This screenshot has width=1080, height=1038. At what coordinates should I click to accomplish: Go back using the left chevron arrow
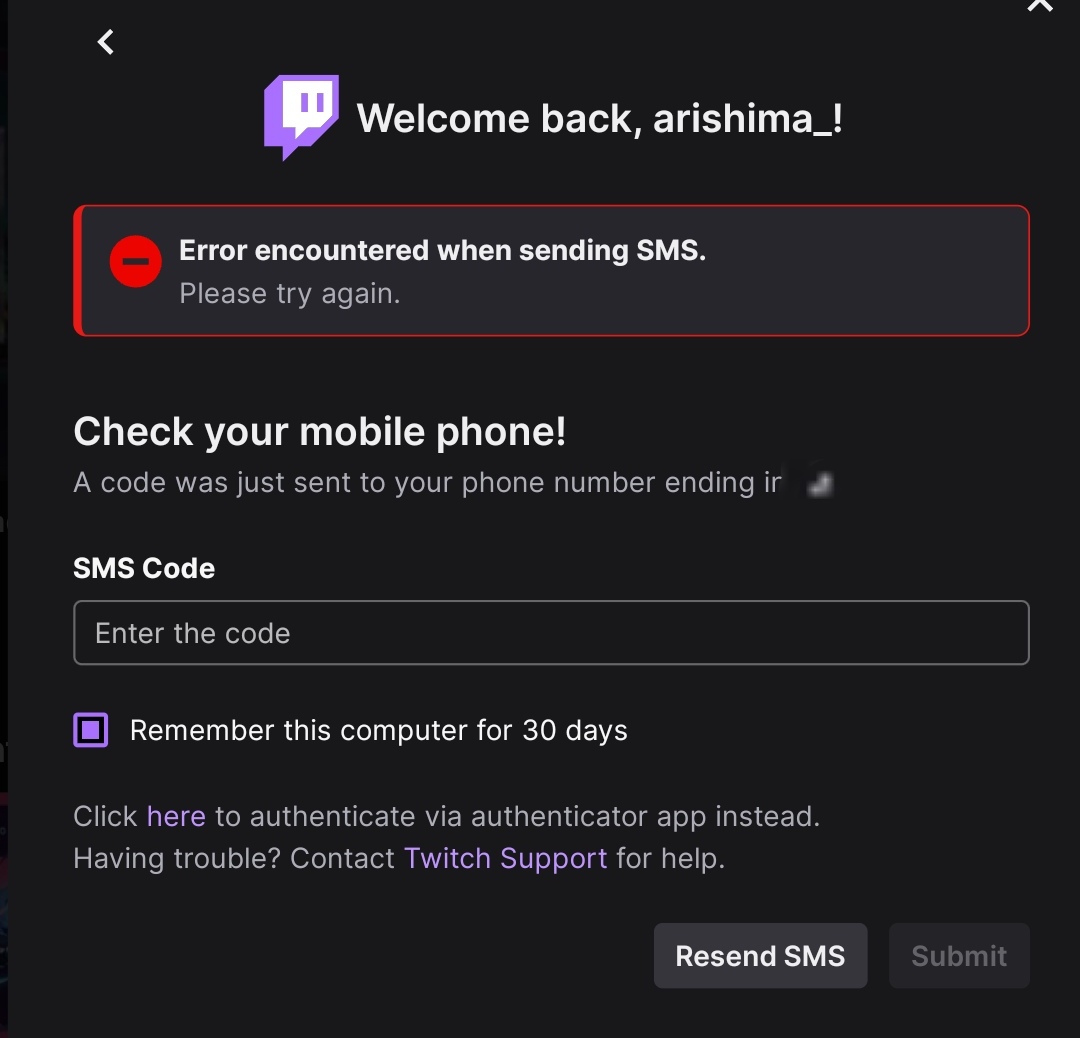point(105,42)
